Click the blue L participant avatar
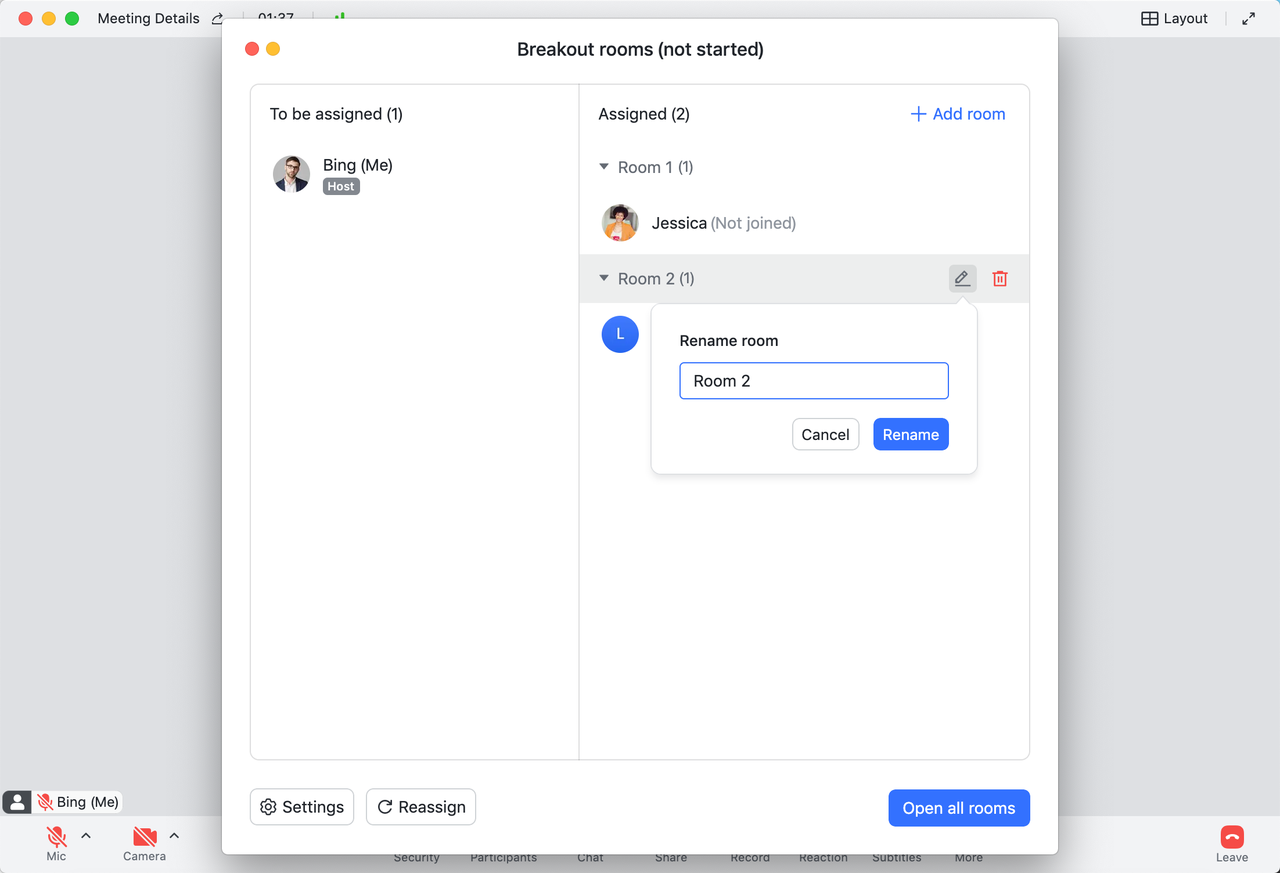 pos(620,334)
